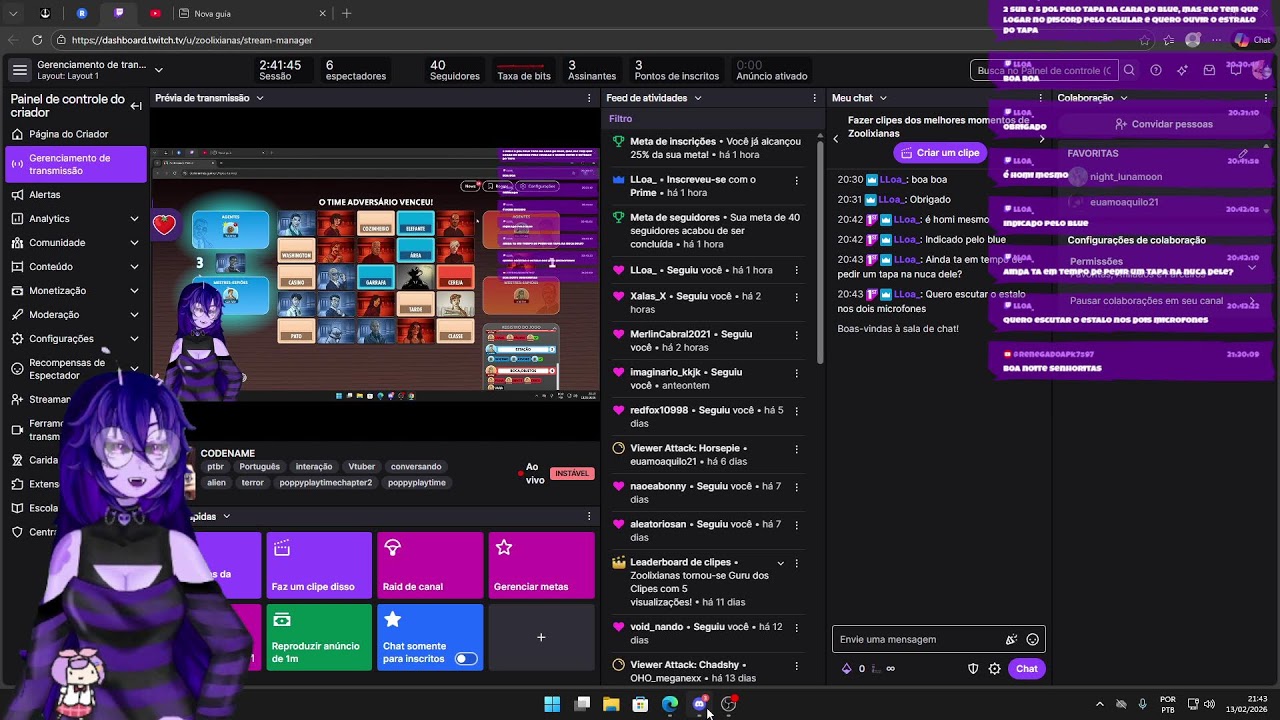This screenshot has height=720, width=1280.
Task: Click the Configurações gear icon in sidebar
Action: (x=17, y=339)
